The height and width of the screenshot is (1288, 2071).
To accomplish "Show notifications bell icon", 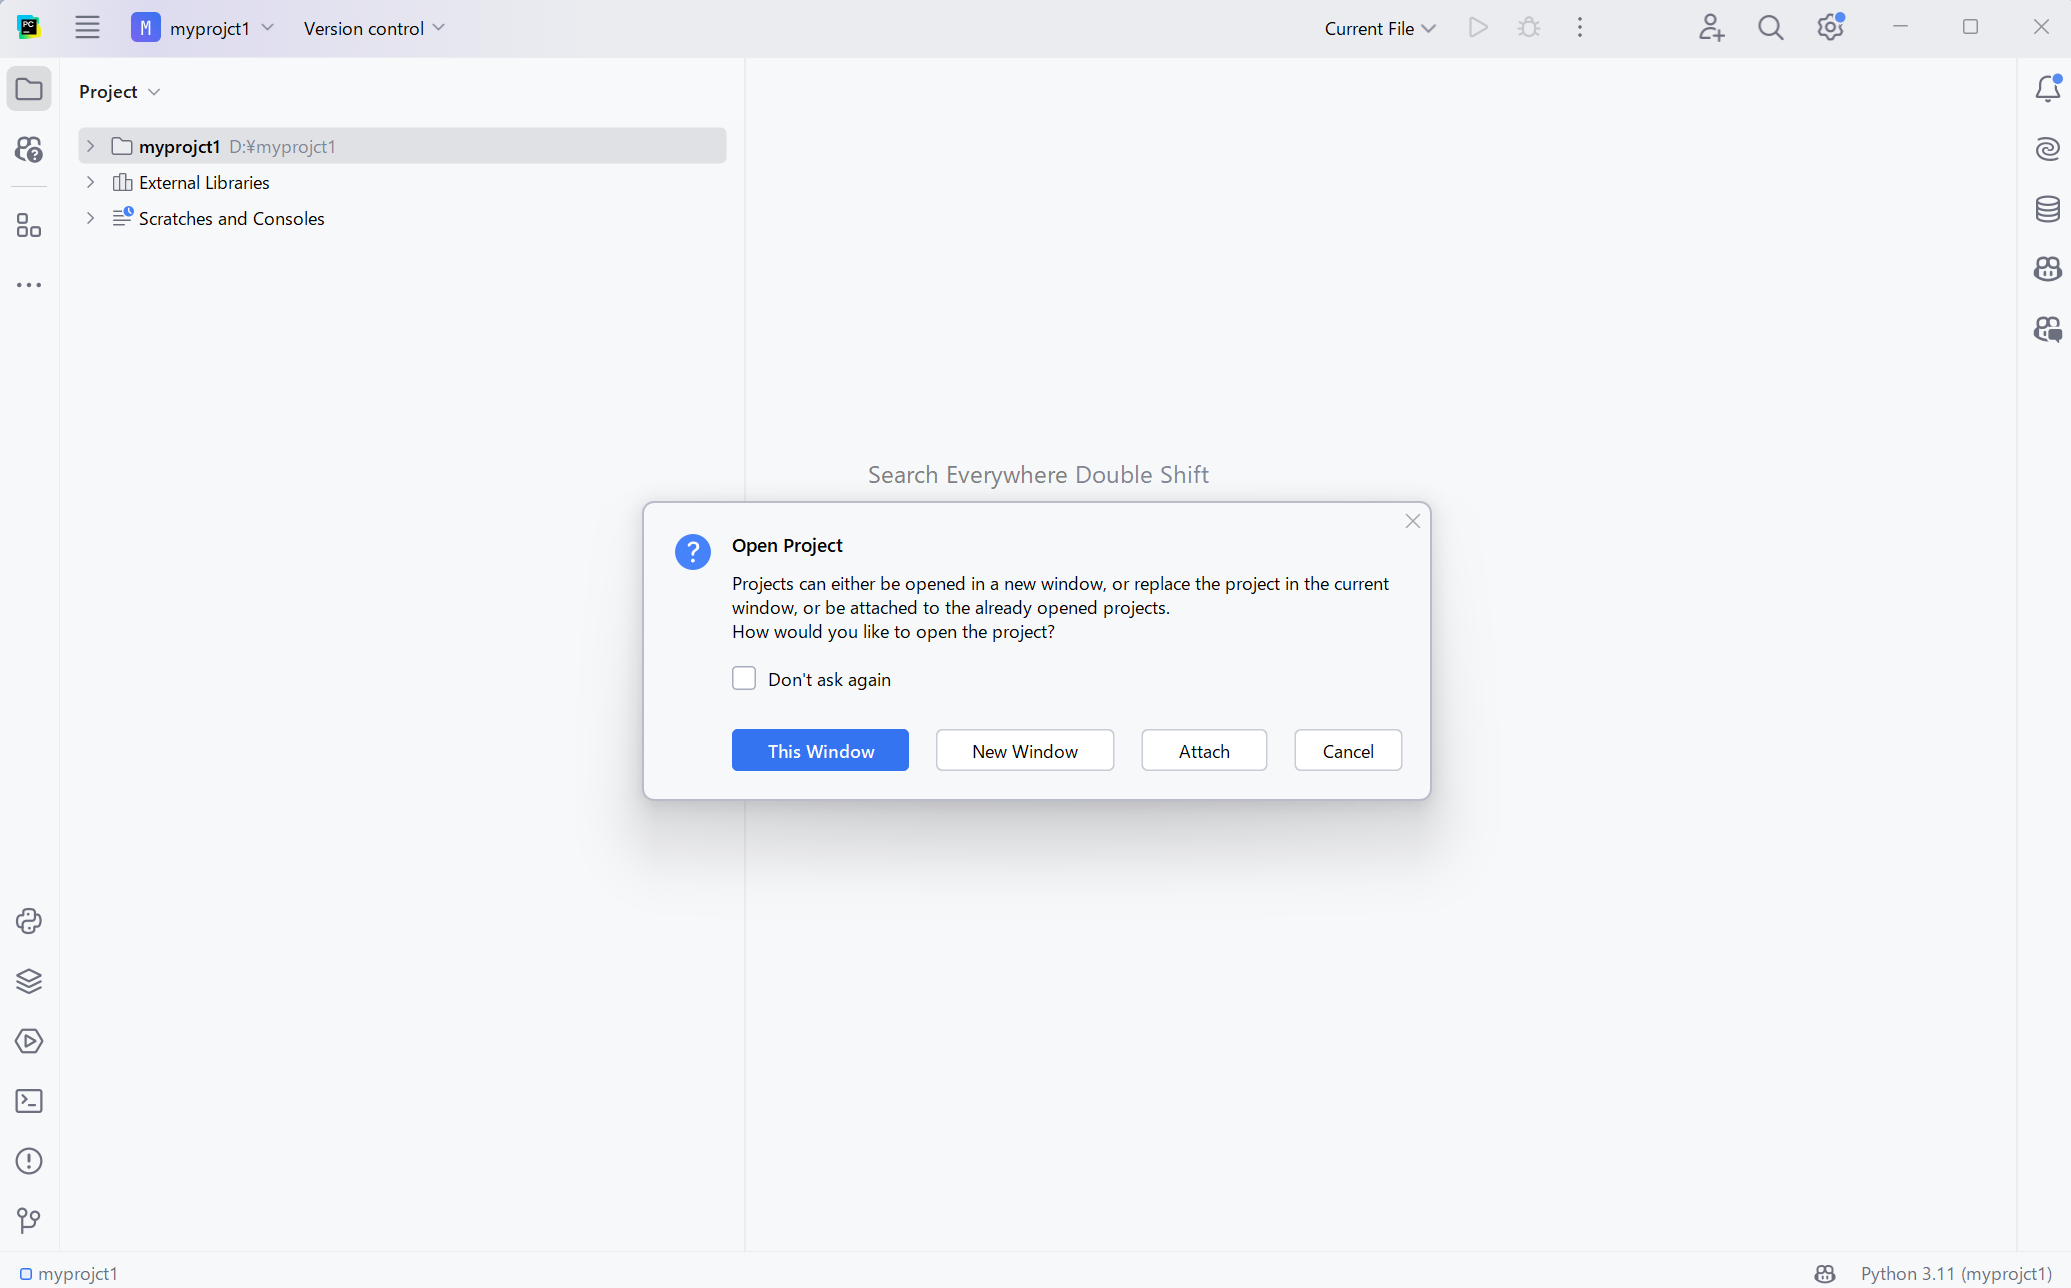I will (x=2047, y=89).
